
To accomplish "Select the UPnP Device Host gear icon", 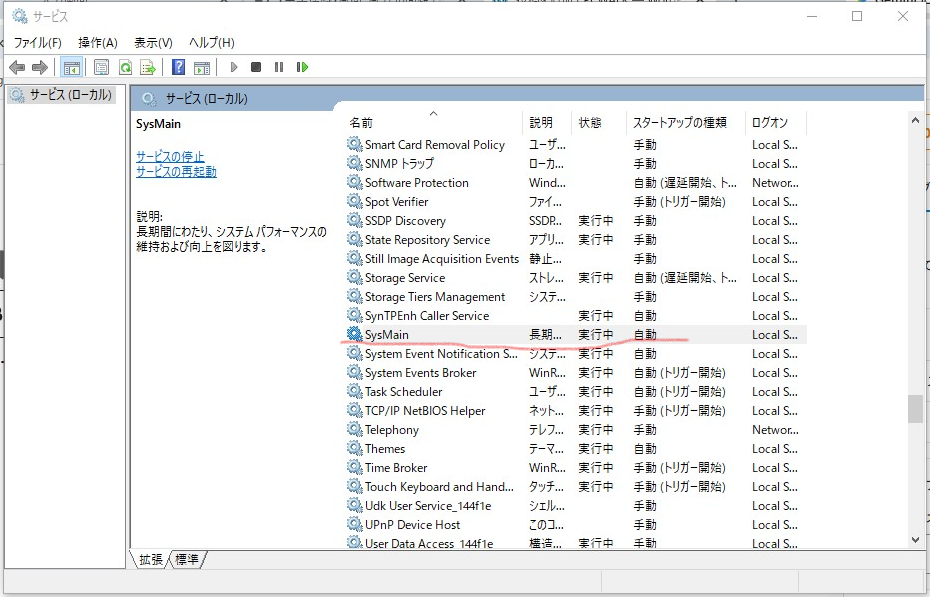I will [x=355, y=523].
